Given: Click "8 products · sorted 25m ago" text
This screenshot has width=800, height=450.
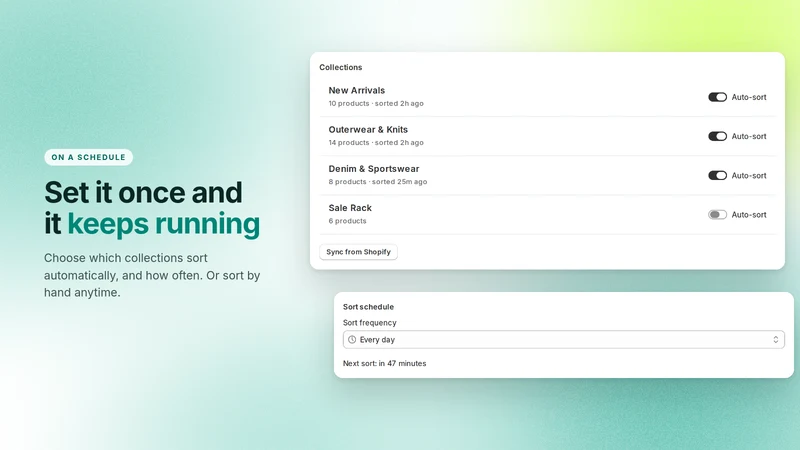Looking at the screenshot, I should click(378, 182).
